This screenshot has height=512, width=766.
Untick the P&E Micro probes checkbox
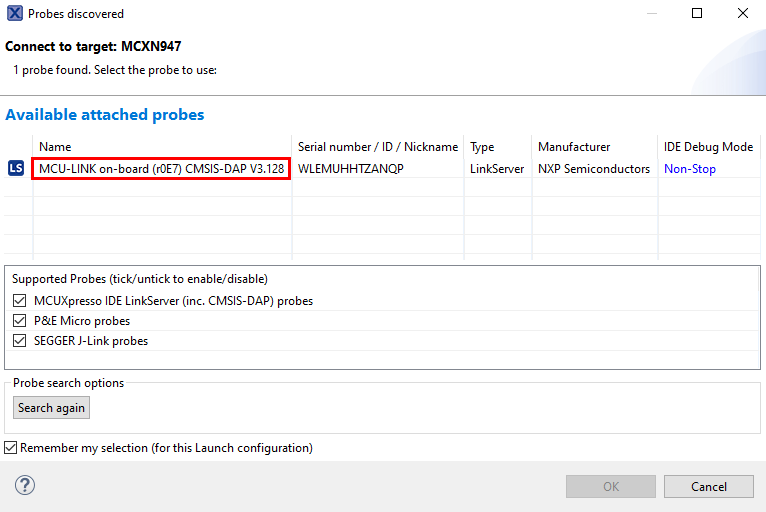pyautogui.click(x=20, y=321)
